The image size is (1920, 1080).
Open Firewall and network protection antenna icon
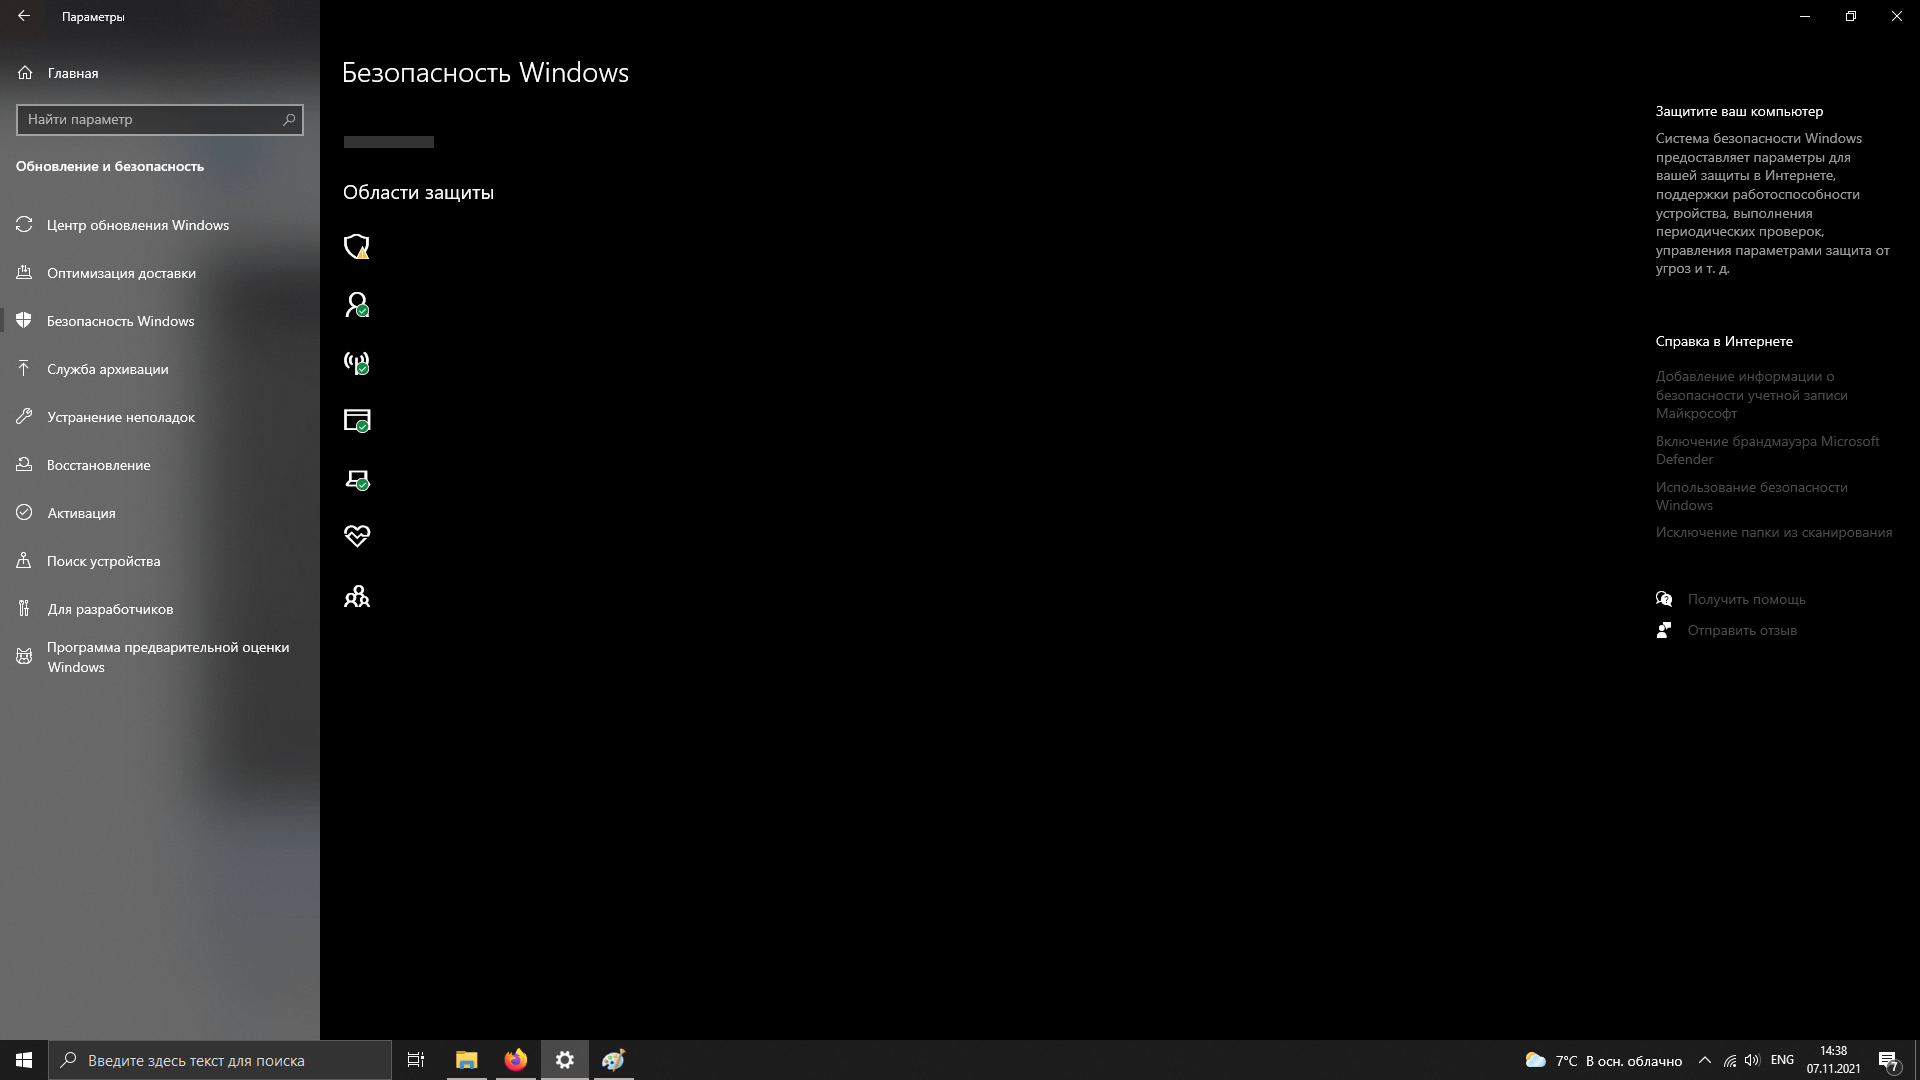pyautogui.click(x=357, y=363)
